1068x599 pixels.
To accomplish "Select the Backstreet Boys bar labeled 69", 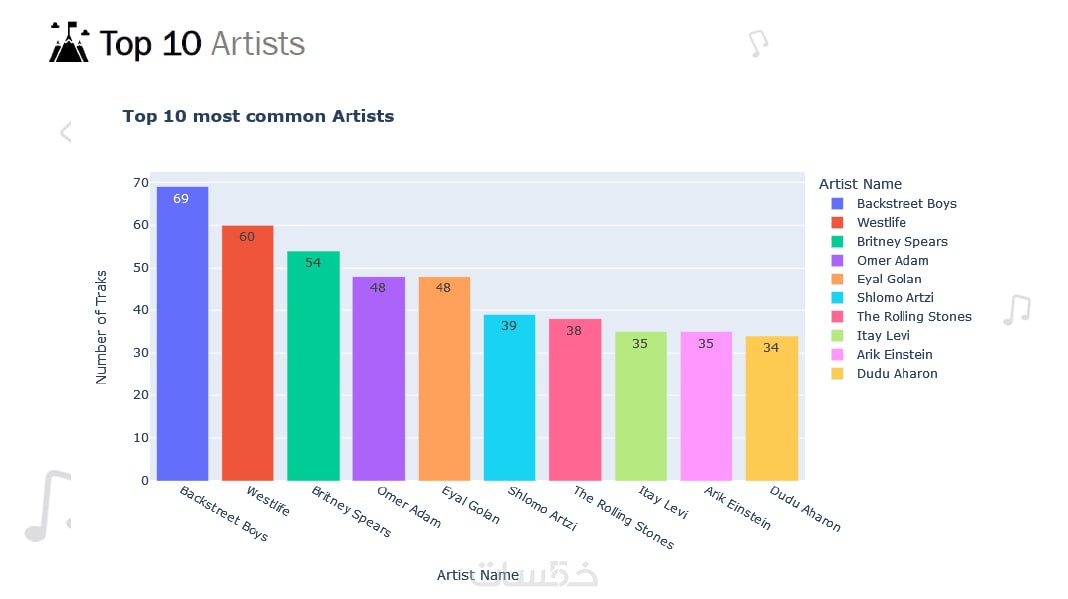I will pyautogui.click(x=183, y=333).
